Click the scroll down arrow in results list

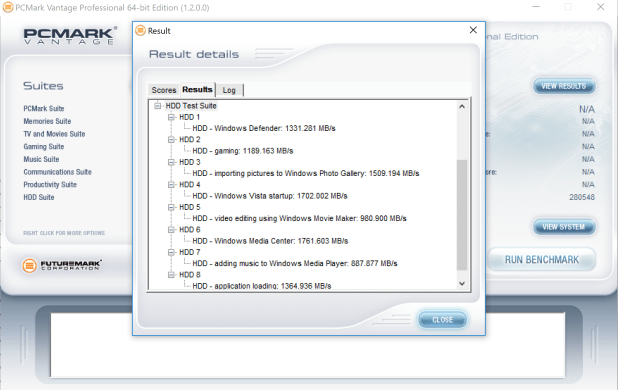tap(462, 284)
